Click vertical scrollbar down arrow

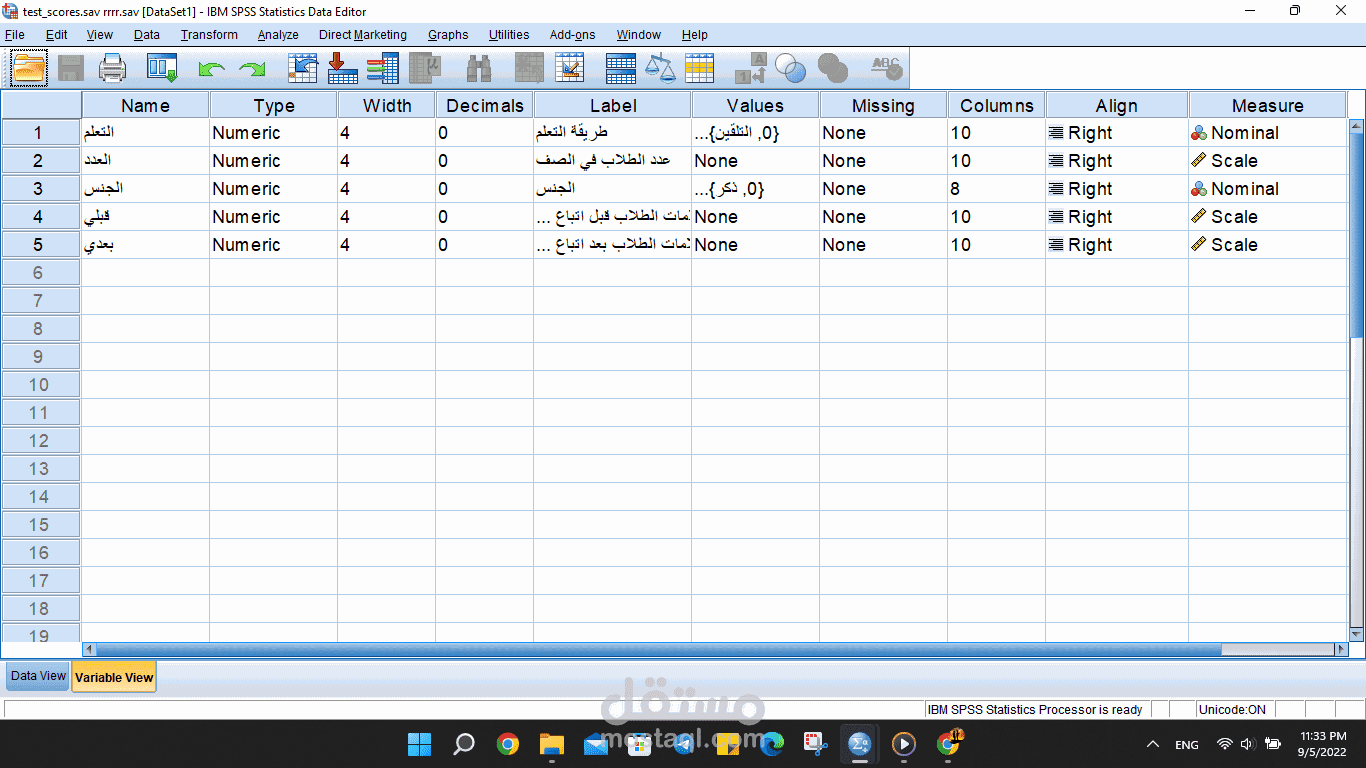click(x=1356, y=634)
